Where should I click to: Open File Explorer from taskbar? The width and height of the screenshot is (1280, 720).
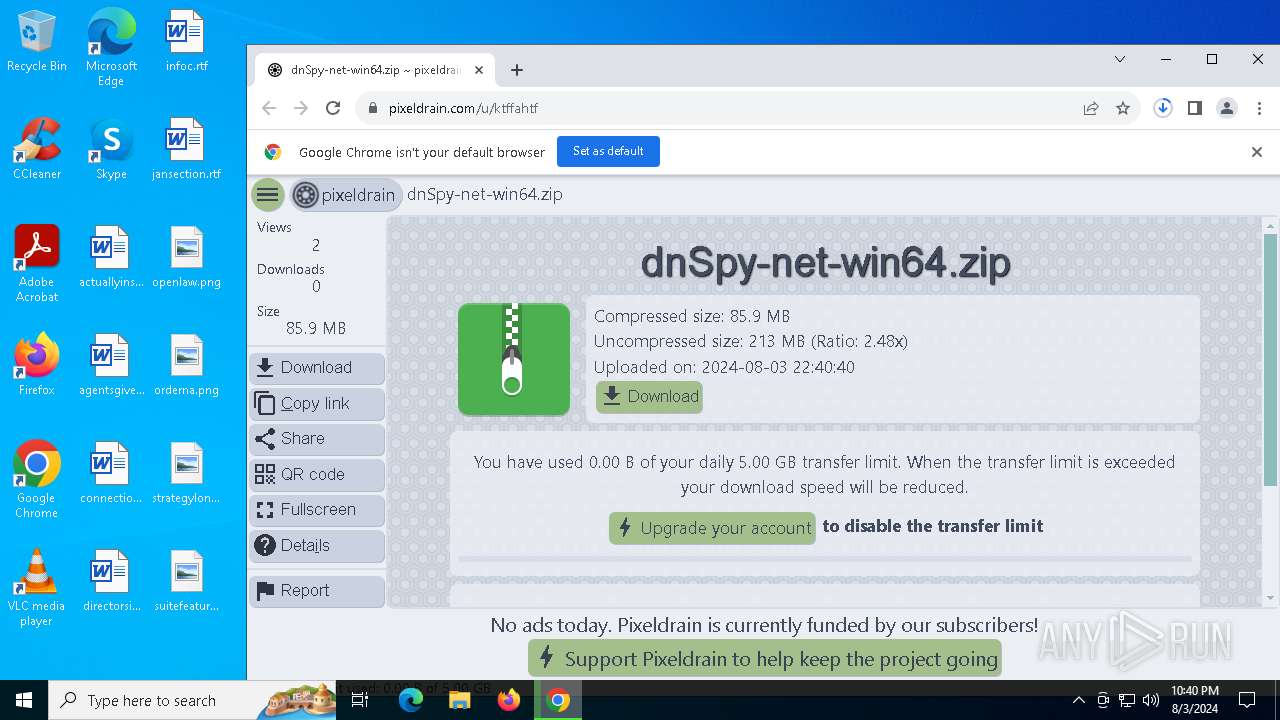(460, 700)
